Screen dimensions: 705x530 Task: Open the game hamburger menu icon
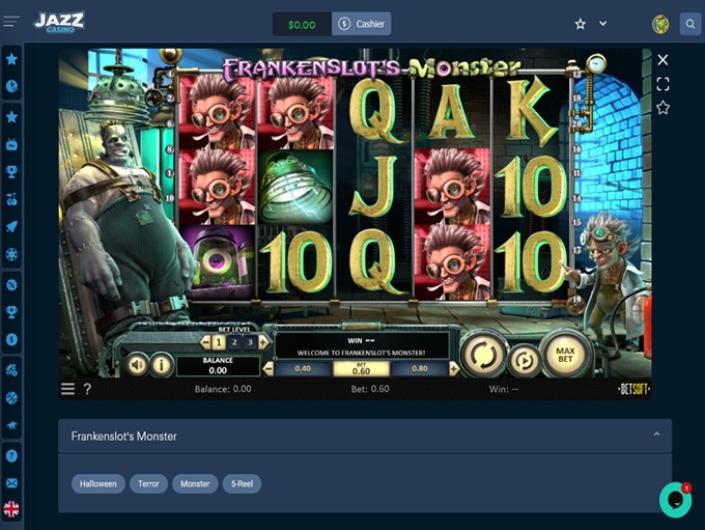[x=68, y=389]
